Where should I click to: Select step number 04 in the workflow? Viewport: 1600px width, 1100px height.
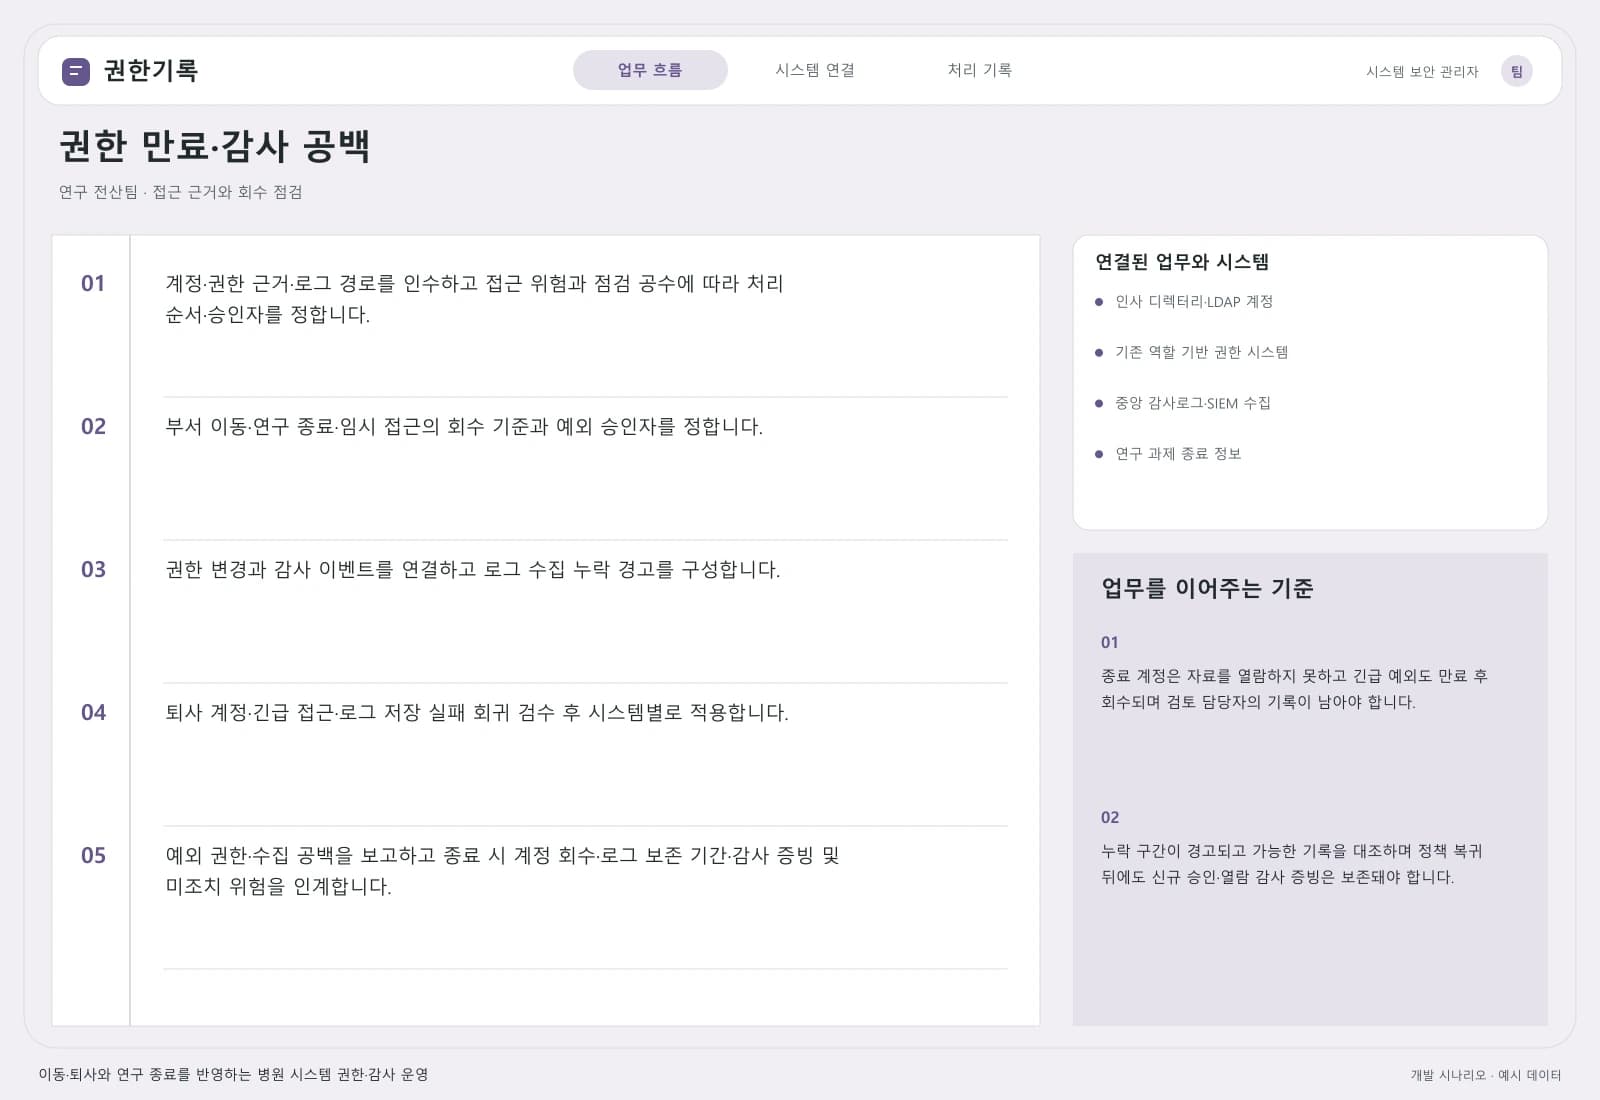click(x=93, y=712)
